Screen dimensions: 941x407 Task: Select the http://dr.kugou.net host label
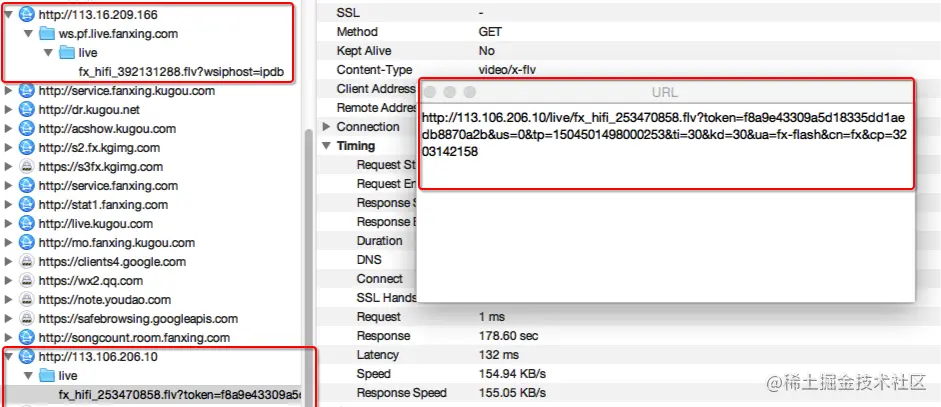[89, 110]
